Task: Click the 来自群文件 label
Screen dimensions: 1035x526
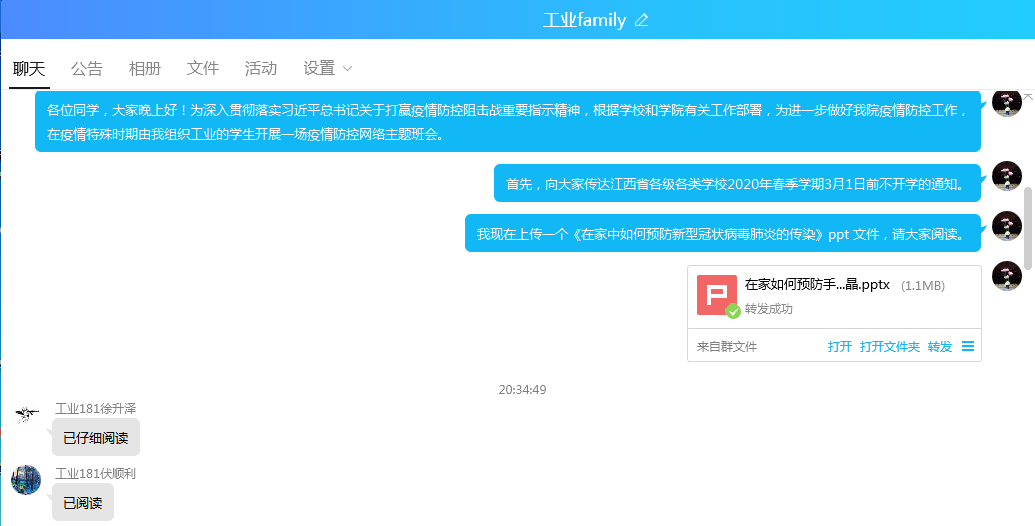Action: [727, 346]
